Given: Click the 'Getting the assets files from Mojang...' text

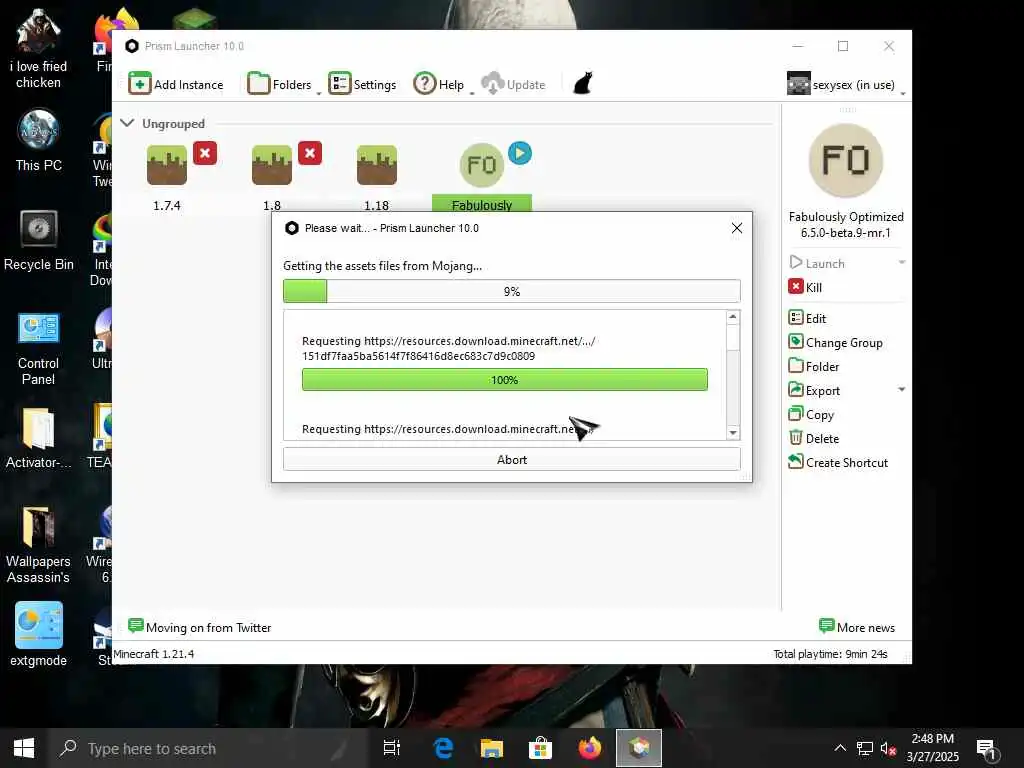Looking at the screenshot, I should [x=383, y=266].
